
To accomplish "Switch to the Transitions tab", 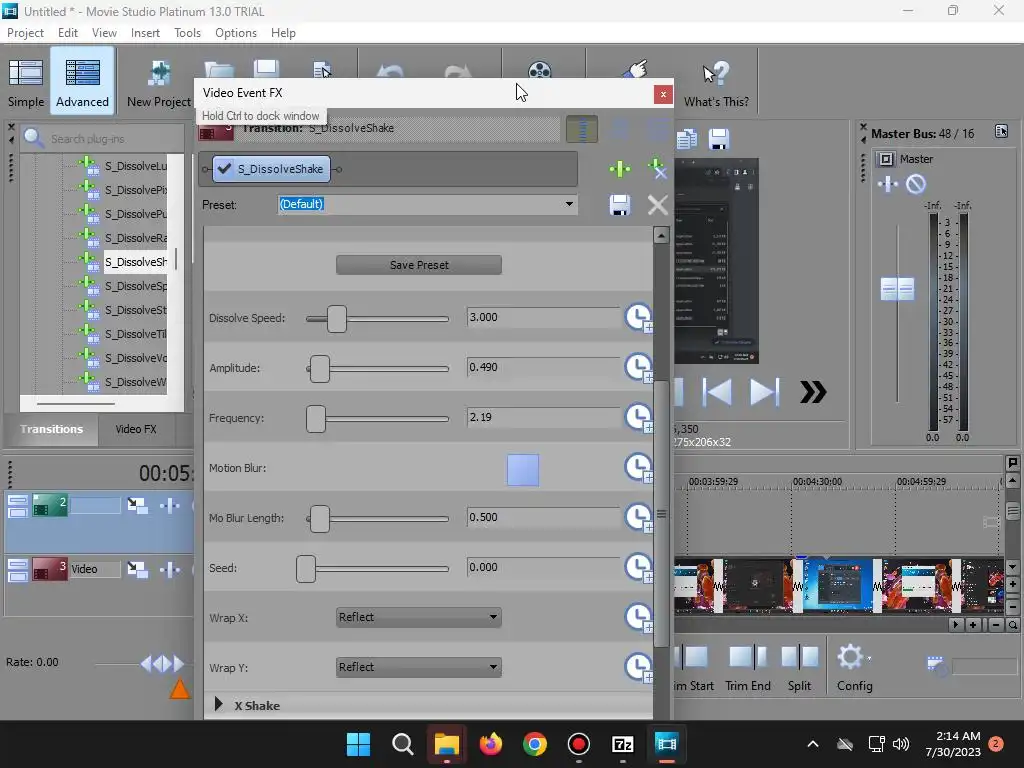I will pyautogui.click(x=52, y=429).
